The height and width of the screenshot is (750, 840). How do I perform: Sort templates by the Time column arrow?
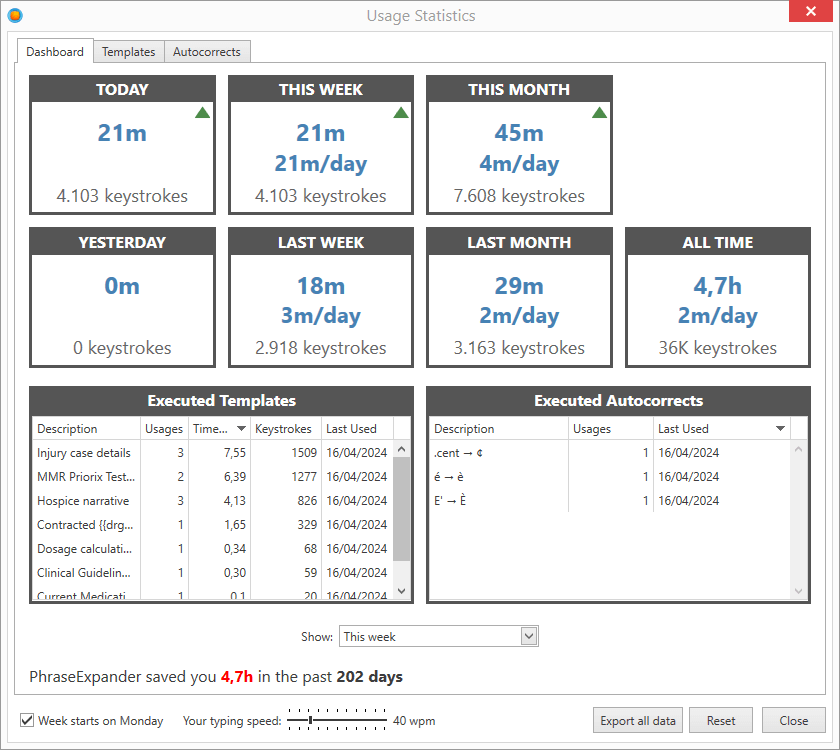[x=241, y=429]
